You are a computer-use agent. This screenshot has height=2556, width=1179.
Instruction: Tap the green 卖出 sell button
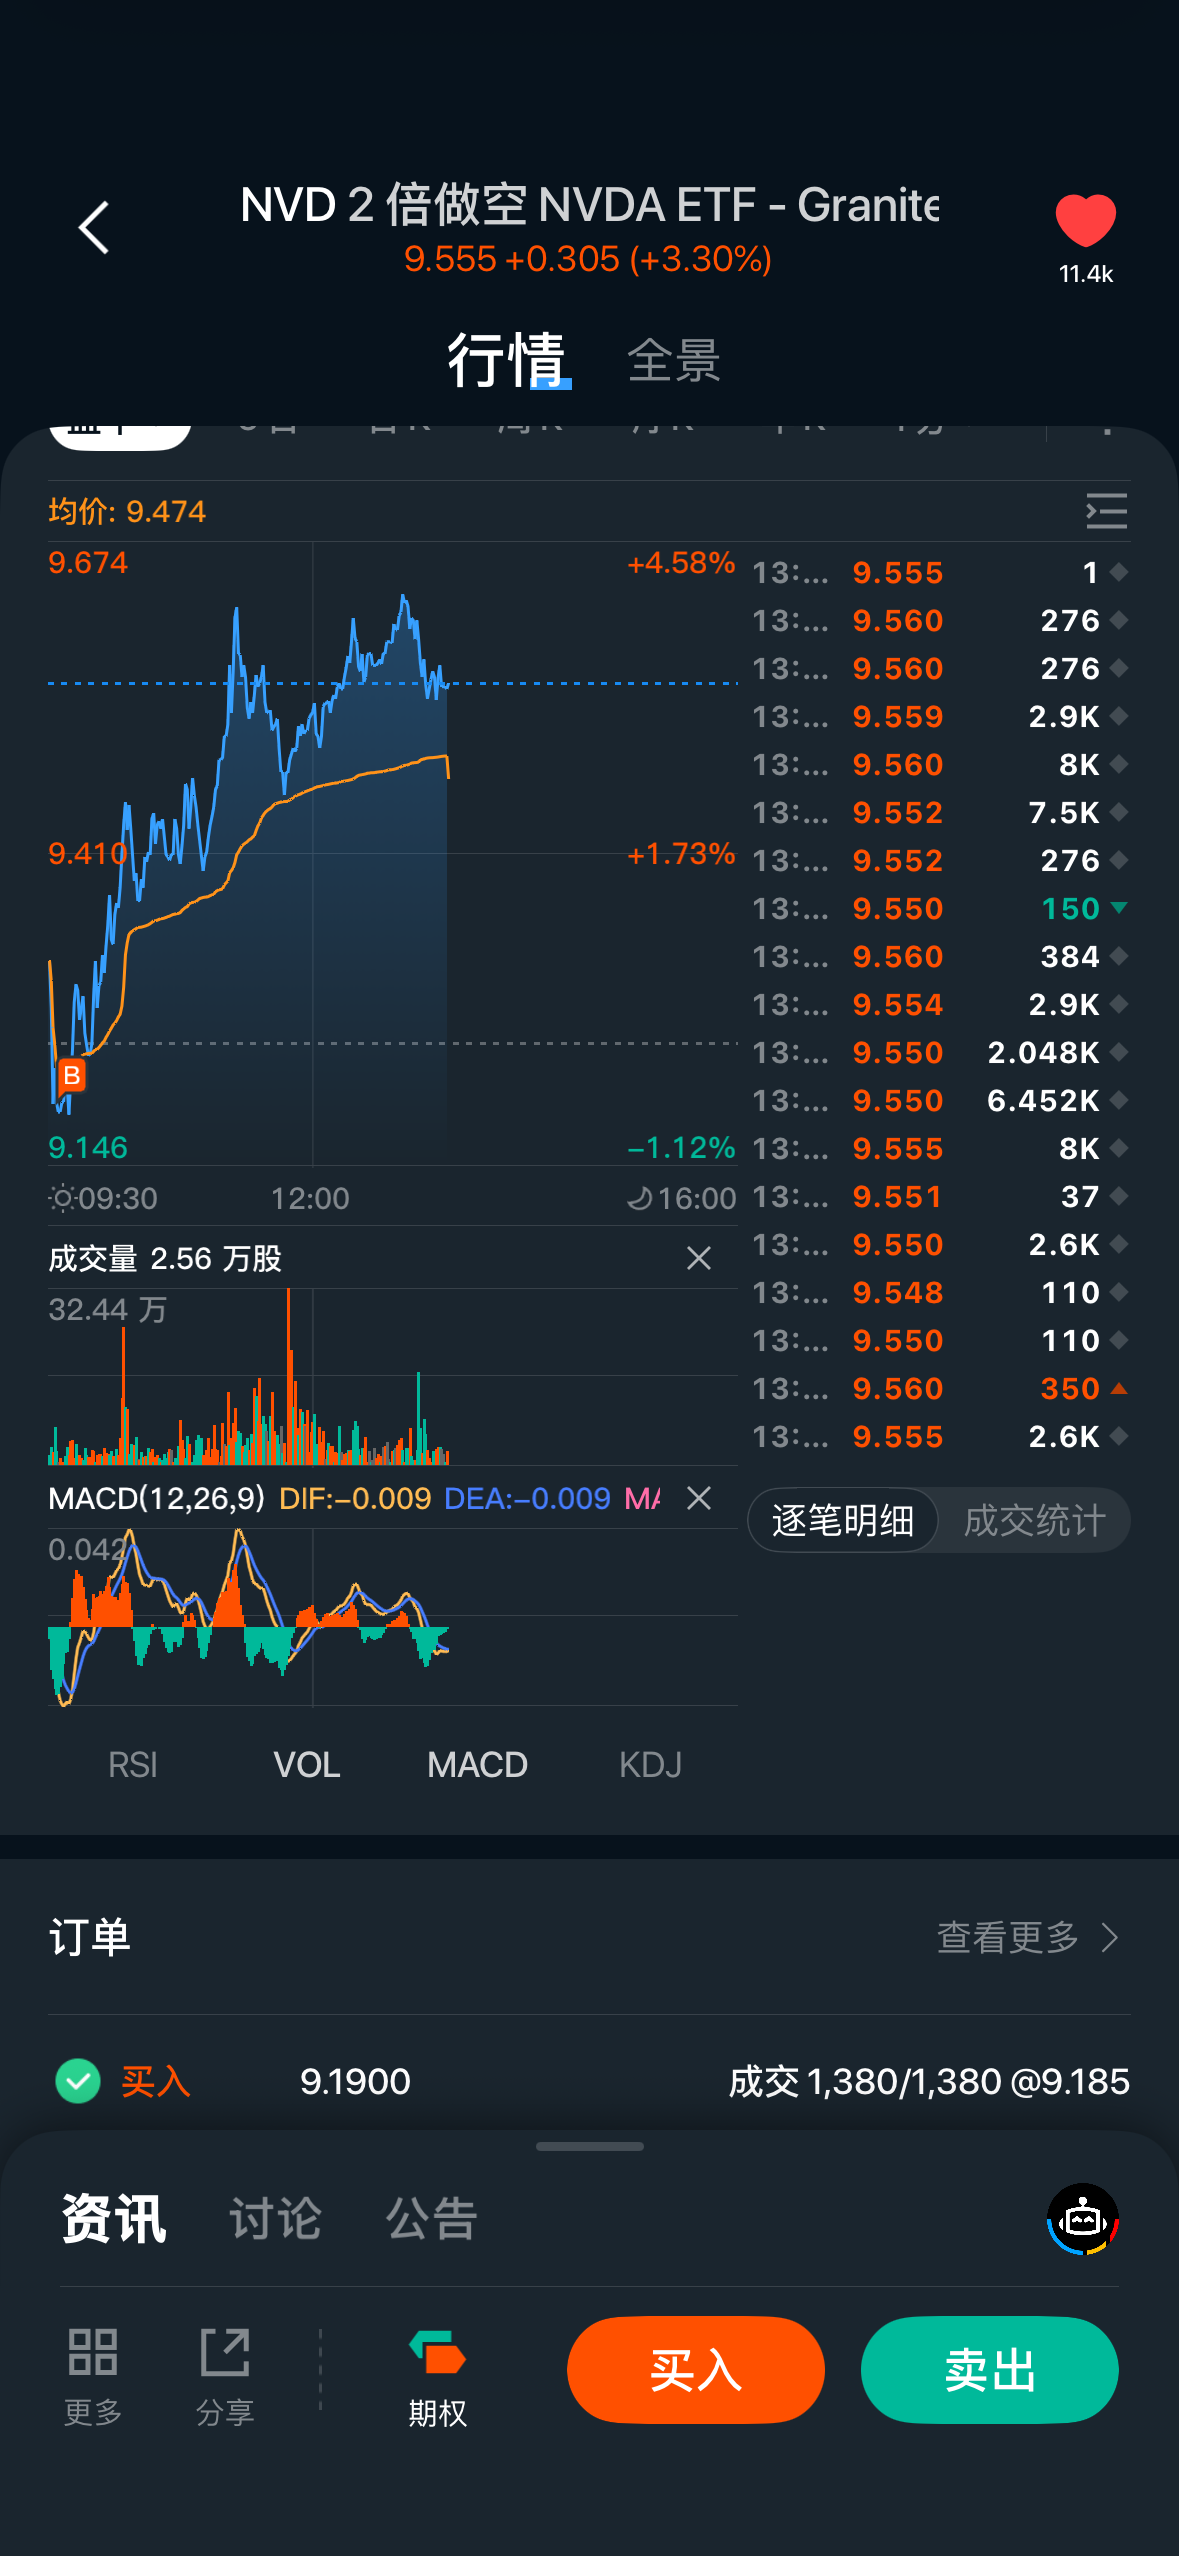[x=990, y=2369]
